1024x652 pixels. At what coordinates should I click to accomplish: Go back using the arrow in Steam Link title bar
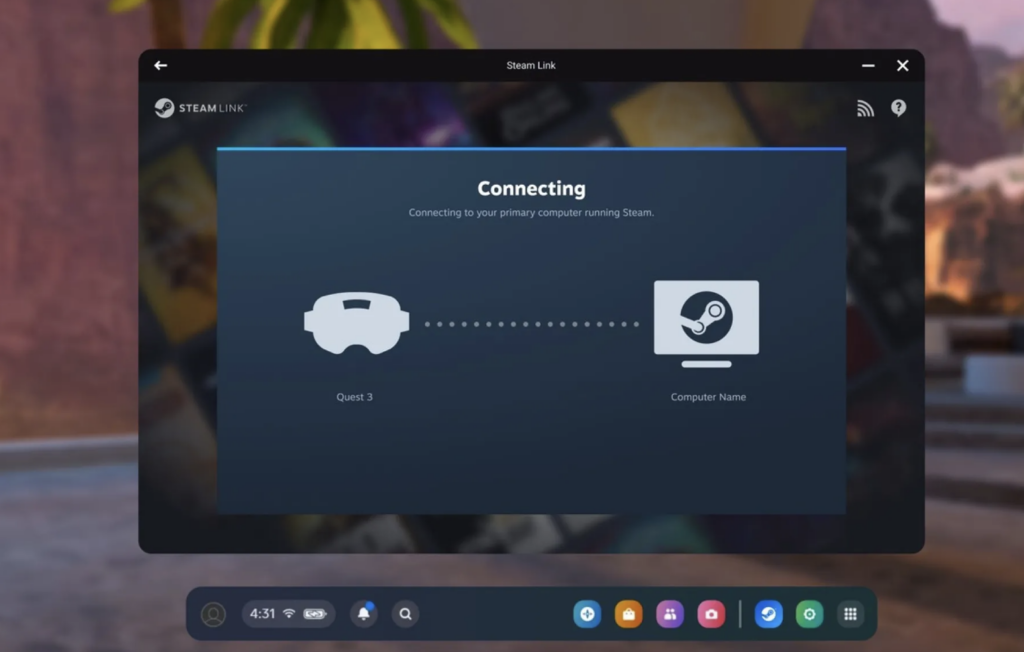(x=161, y=65)
